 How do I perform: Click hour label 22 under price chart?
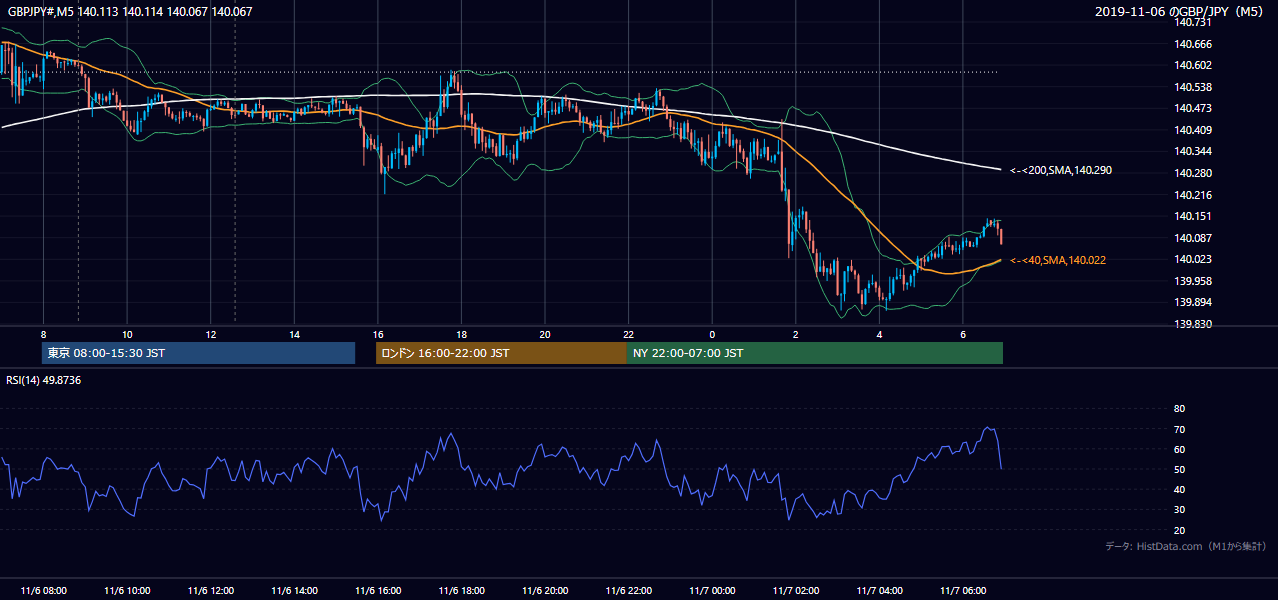629,334
